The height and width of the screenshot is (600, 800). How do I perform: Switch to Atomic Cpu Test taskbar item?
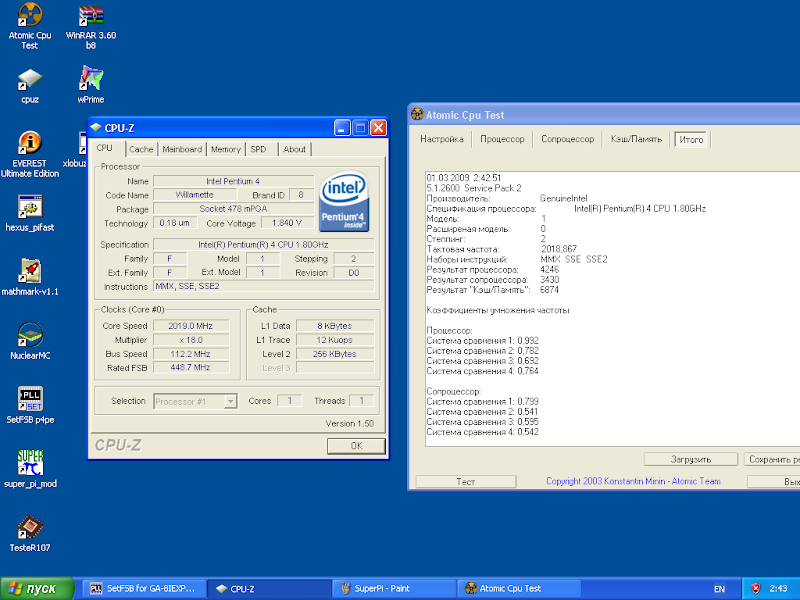tap(519, 588)
